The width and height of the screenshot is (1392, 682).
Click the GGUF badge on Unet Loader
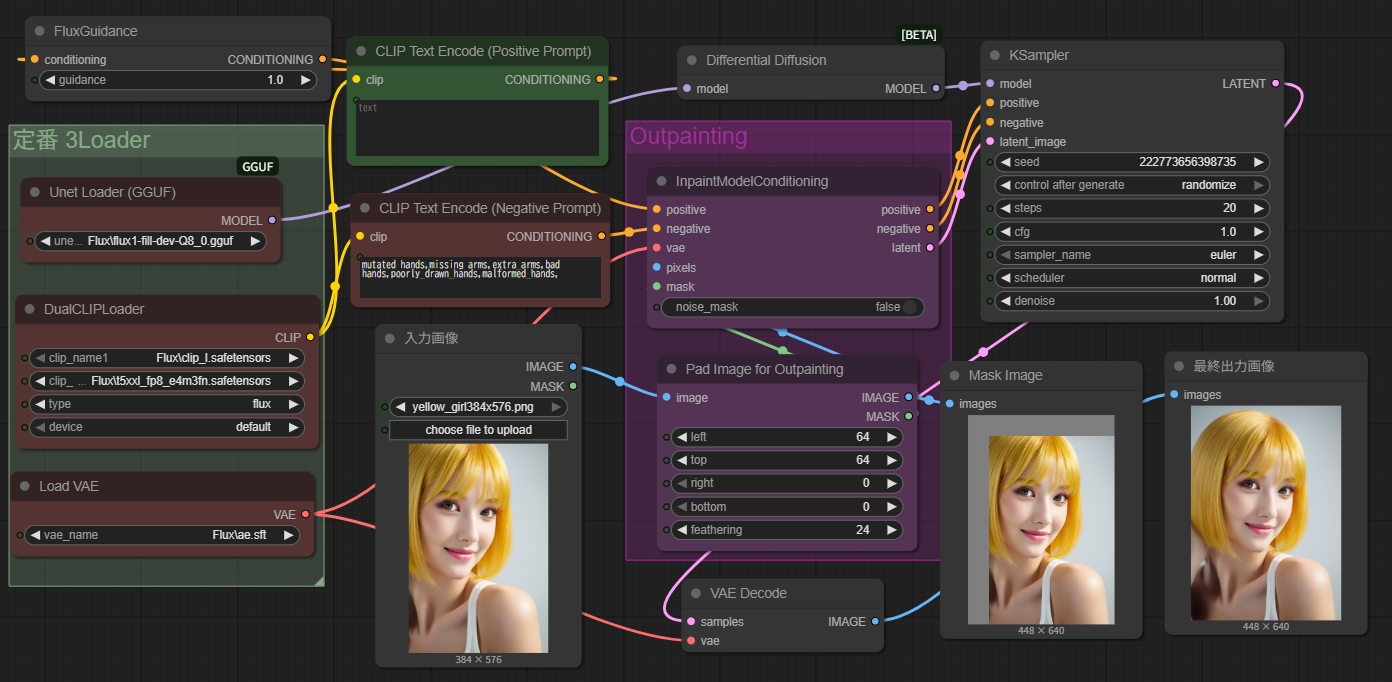coord(257,166)
